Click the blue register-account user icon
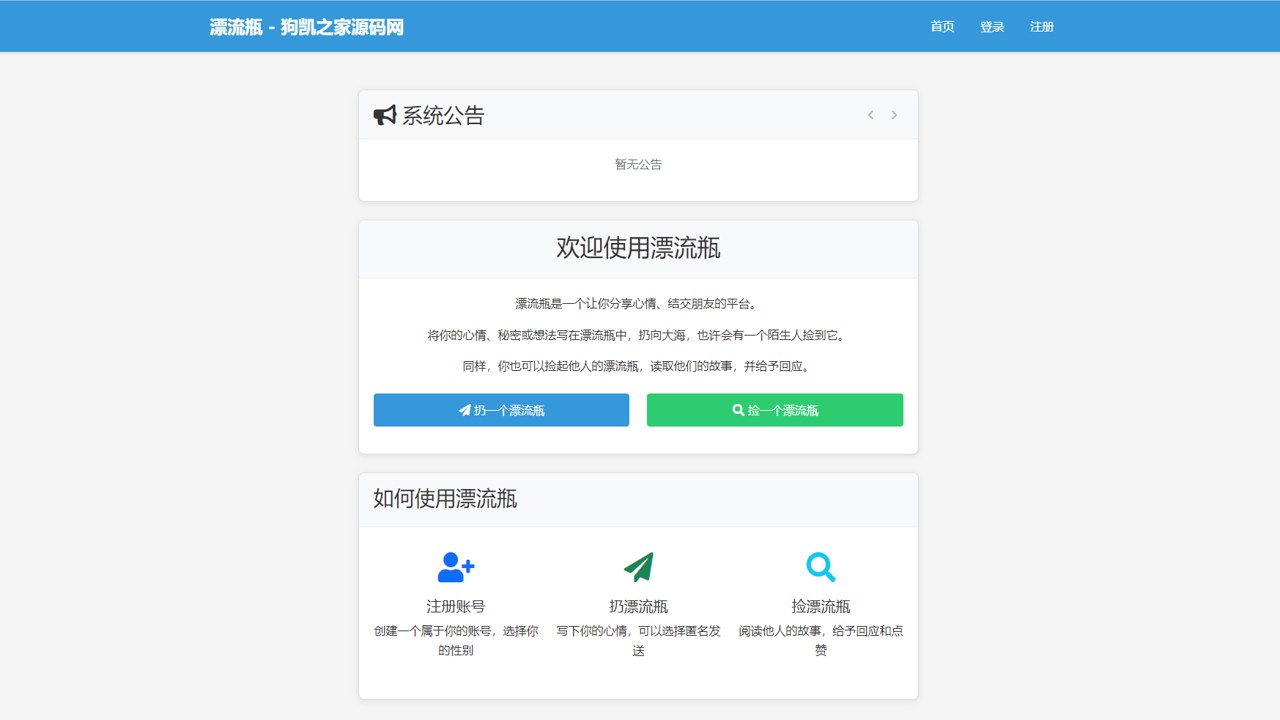 click(456, 567)
